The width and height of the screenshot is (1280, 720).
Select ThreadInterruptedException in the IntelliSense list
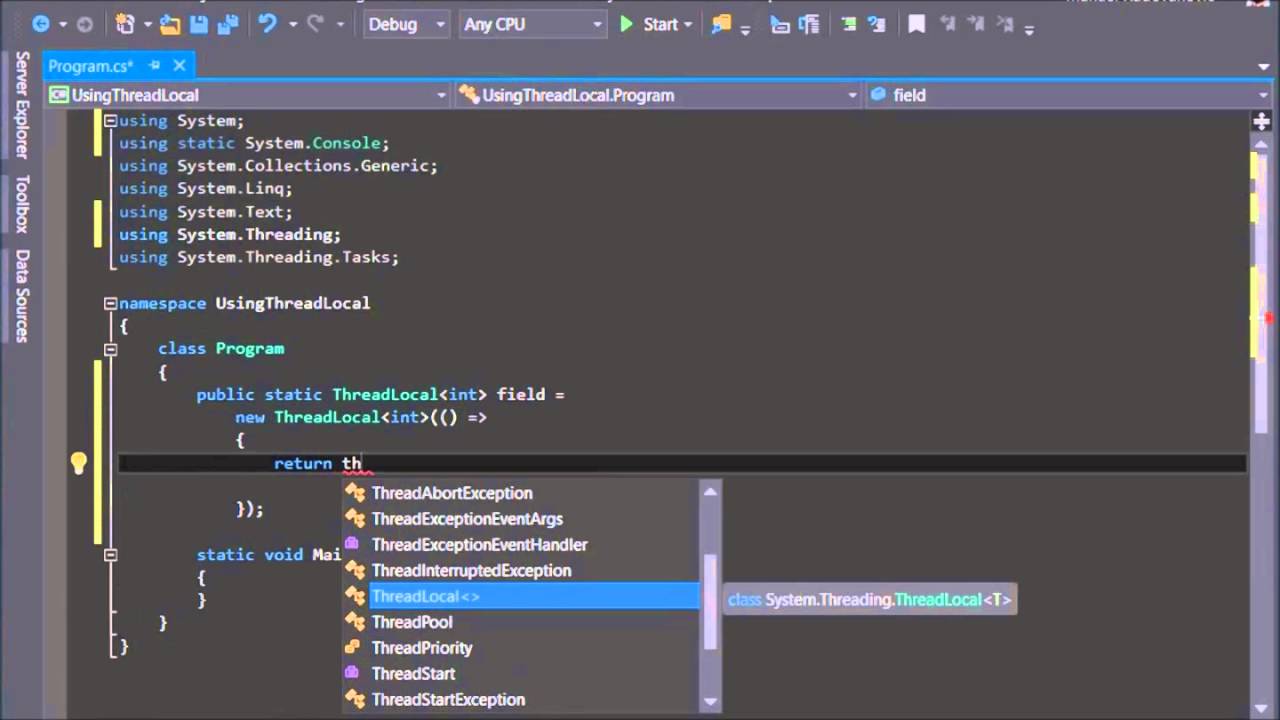(521, 571)
